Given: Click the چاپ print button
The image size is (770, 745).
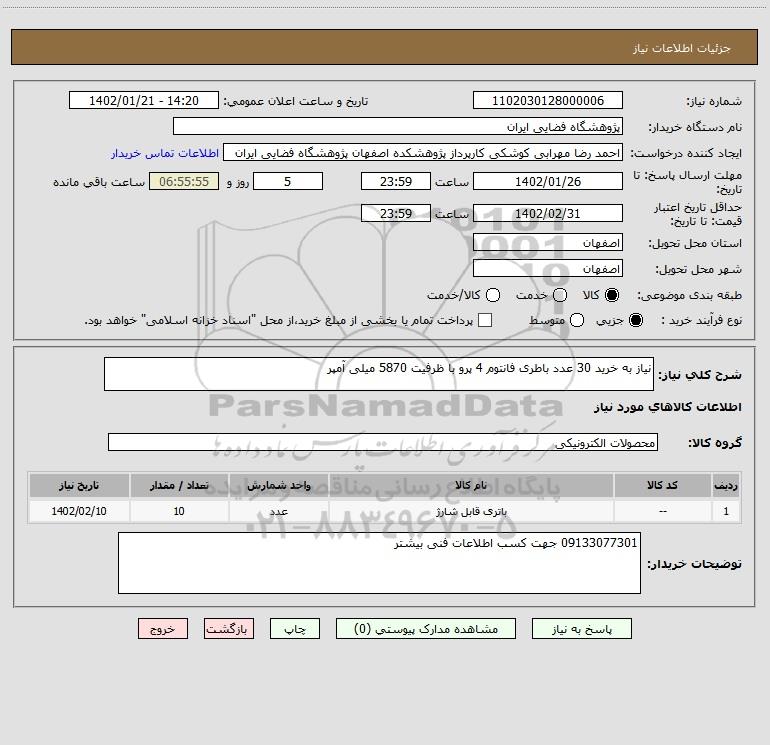Looking at the screenshot, I should pyautogui.click(x=295, y=629).
